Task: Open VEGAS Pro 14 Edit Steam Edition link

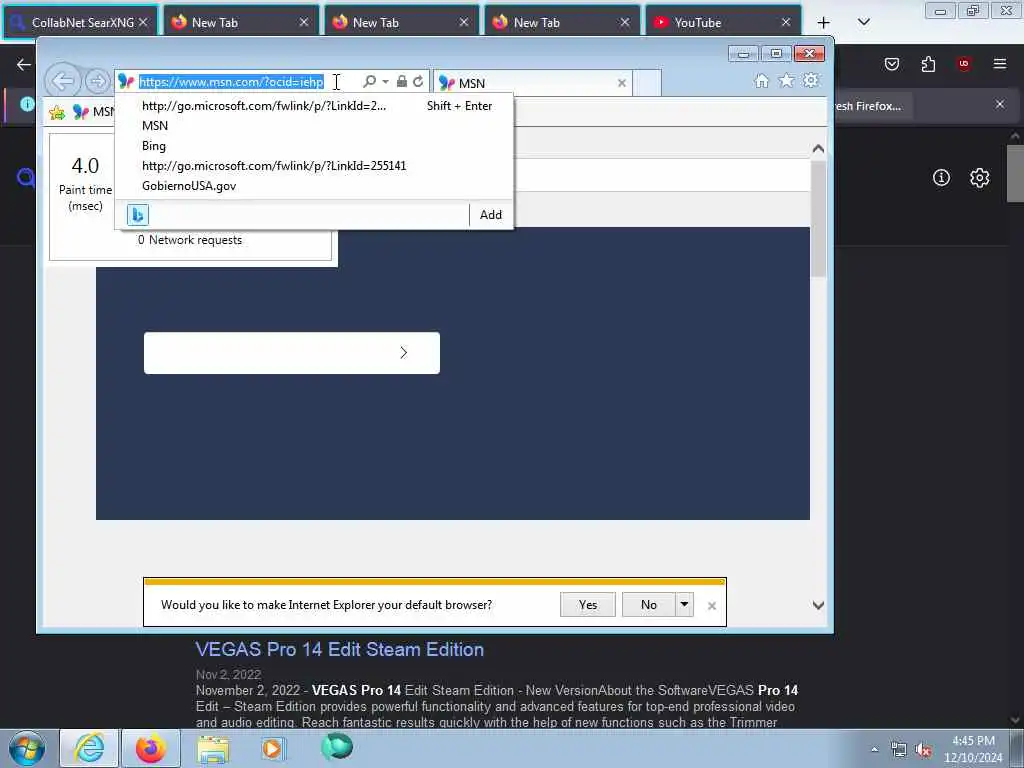Action: click(x=340, y=649)
